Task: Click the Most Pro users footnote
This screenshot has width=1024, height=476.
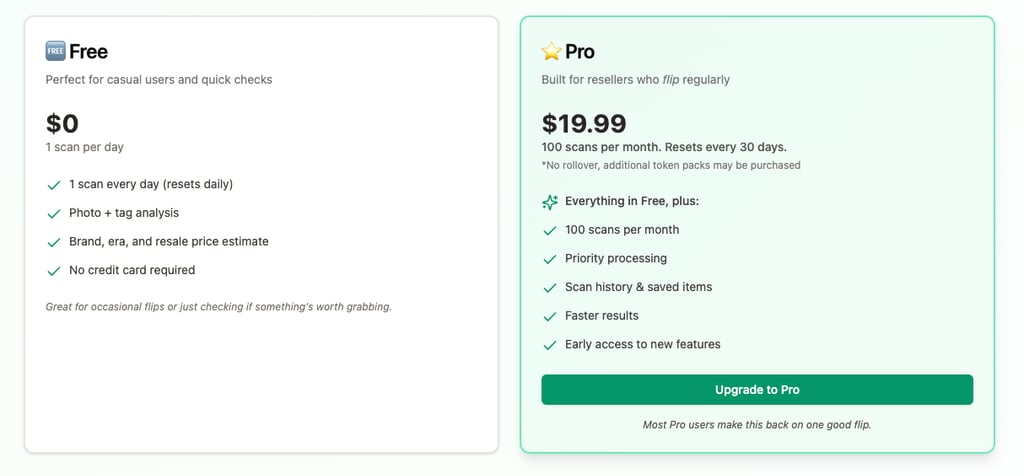Action: tap(757, 424)
